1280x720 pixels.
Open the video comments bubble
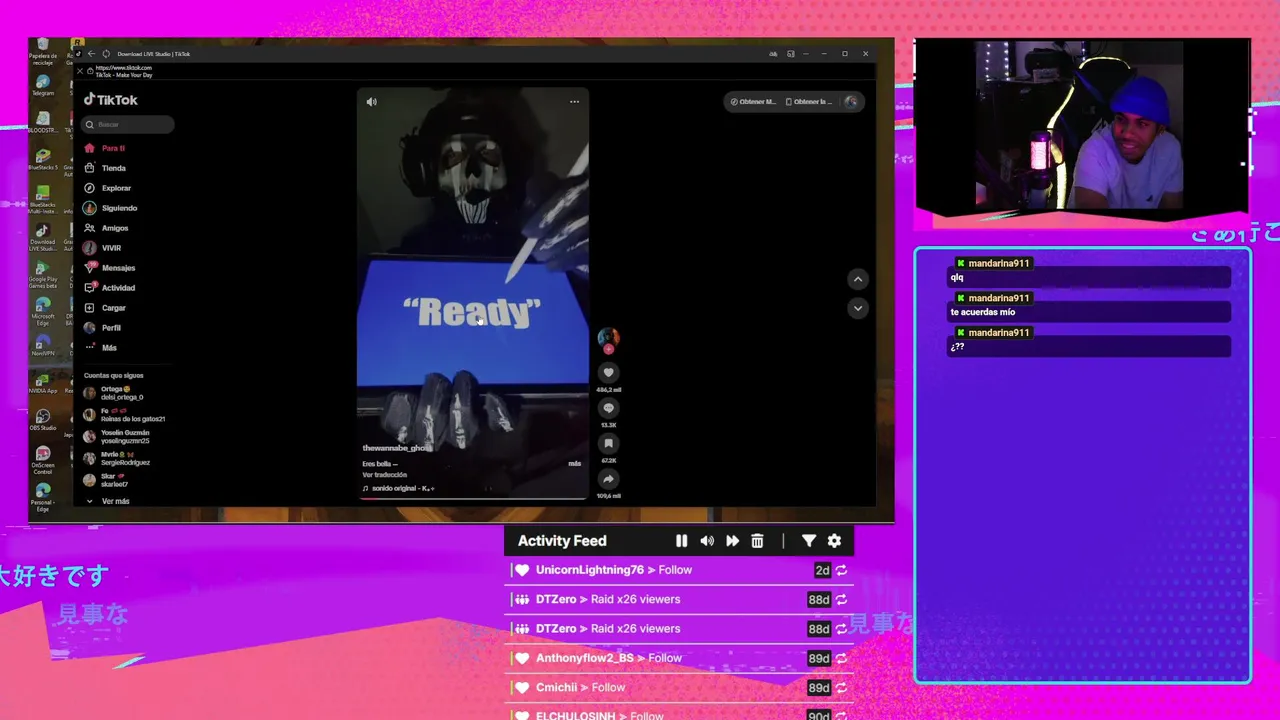click(x=608, y=408)
